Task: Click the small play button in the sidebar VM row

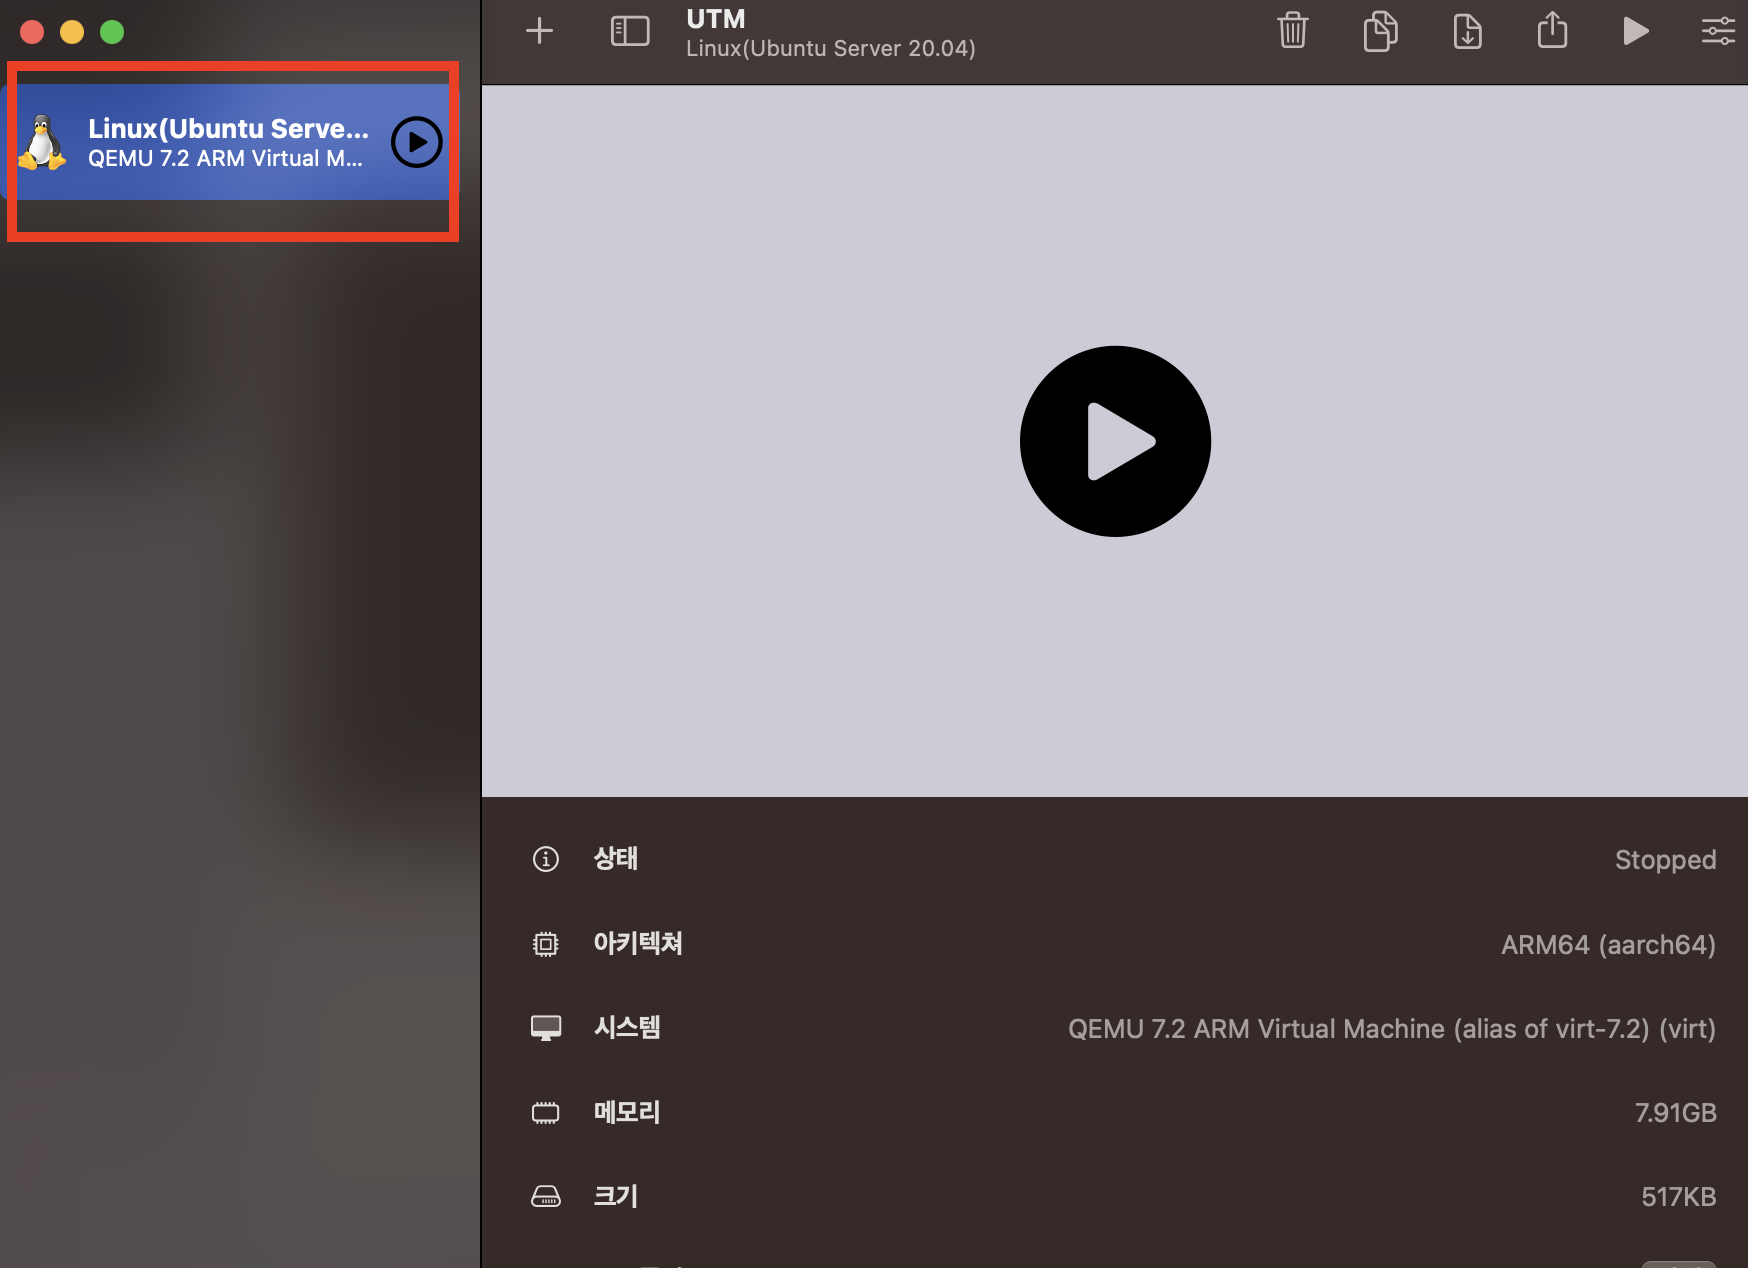Action: (x=417, y=142)
